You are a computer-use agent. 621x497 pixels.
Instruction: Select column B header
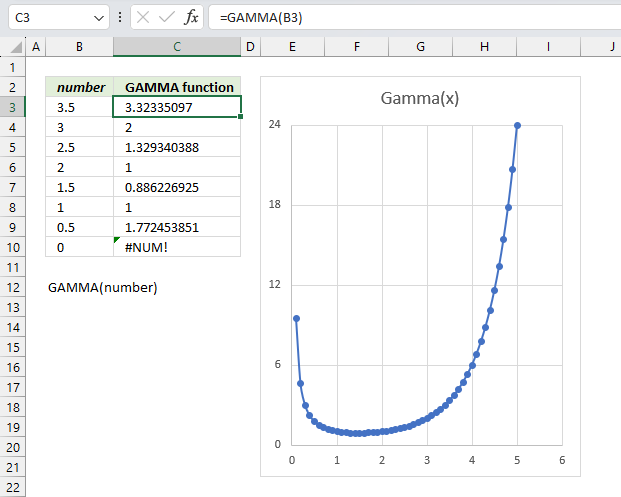click(x=79, y=47)
